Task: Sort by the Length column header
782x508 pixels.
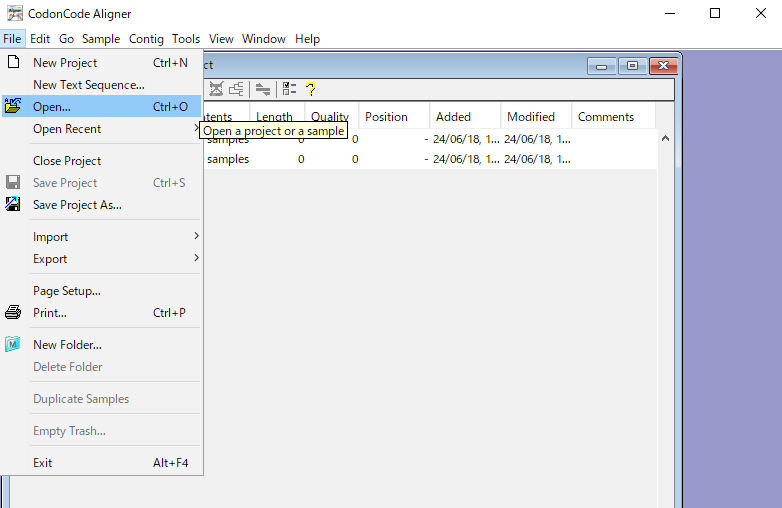Action: [x=277, y=117]
